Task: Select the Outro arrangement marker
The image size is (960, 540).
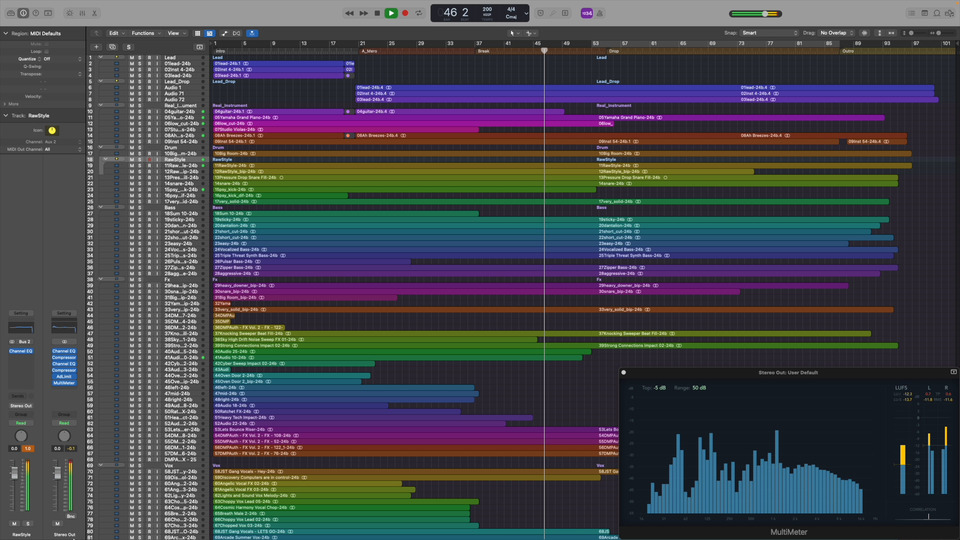Action: click(x=848, y=51)
